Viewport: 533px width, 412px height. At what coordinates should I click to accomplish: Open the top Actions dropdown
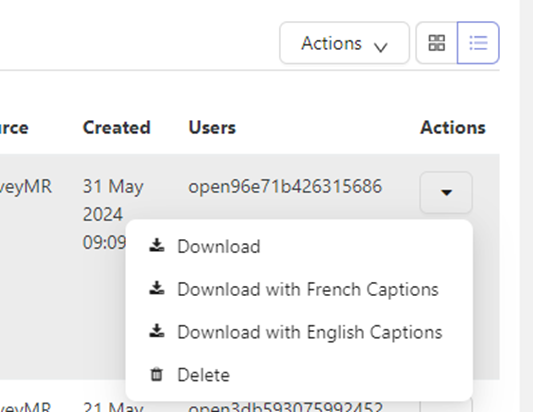tap(344, 43)
